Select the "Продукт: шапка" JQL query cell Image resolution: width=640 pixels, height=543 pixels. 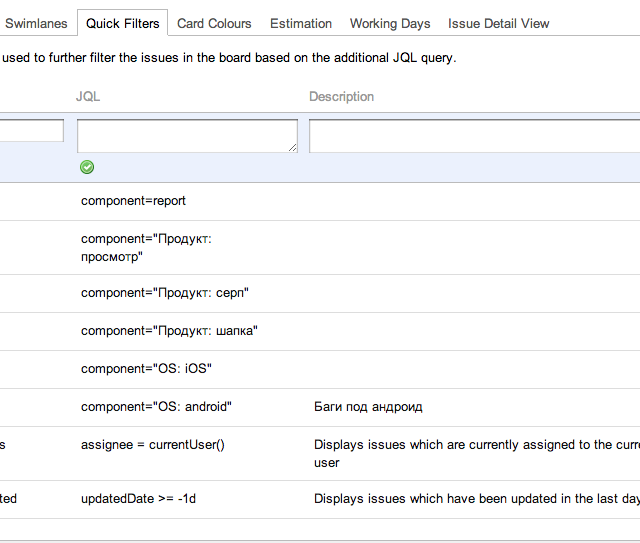click(x=170, y=331)
